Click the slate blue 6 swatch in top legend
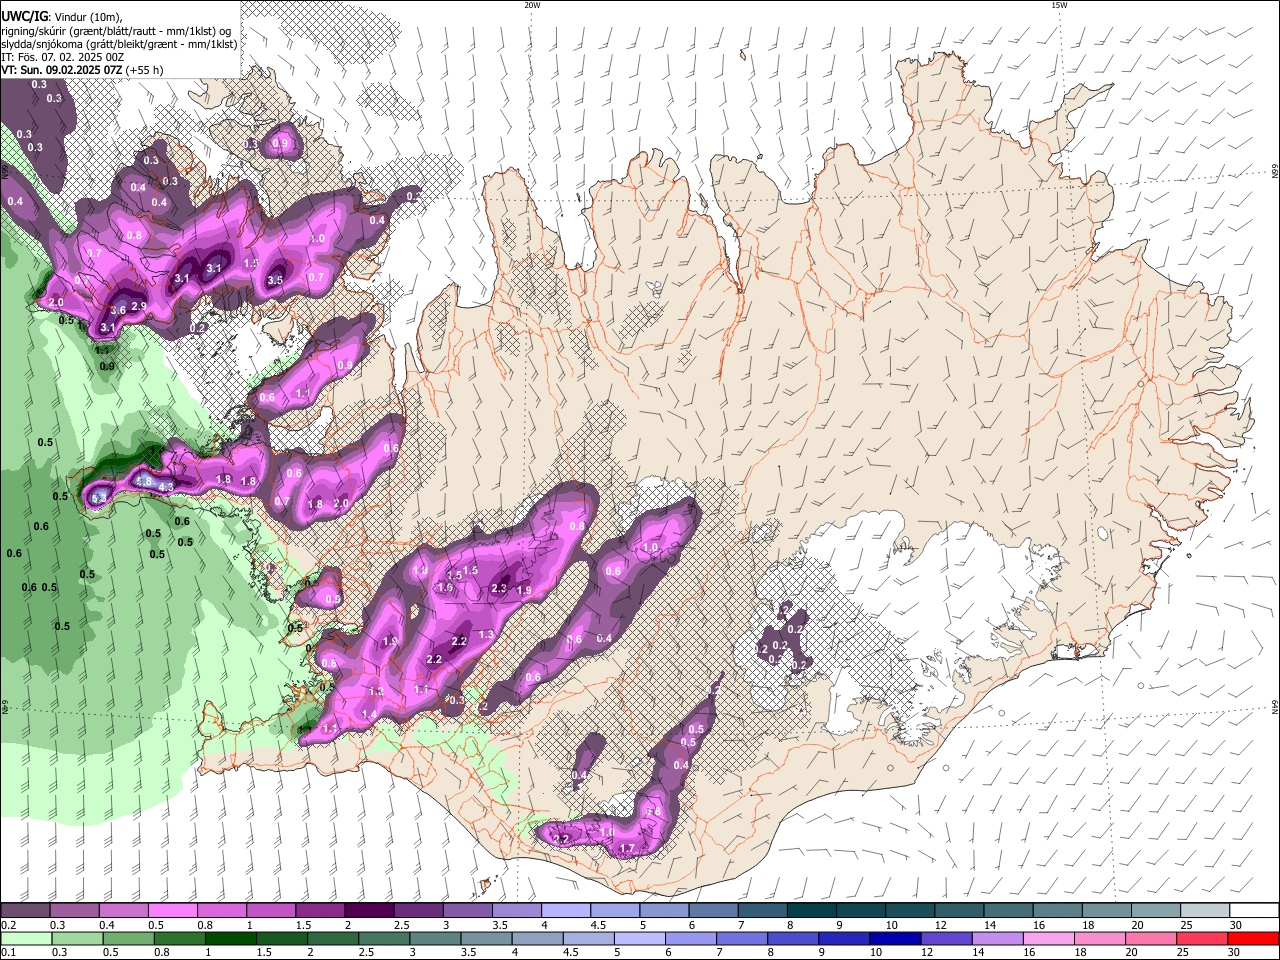The image size is (1280, 960). coord(713,911)
